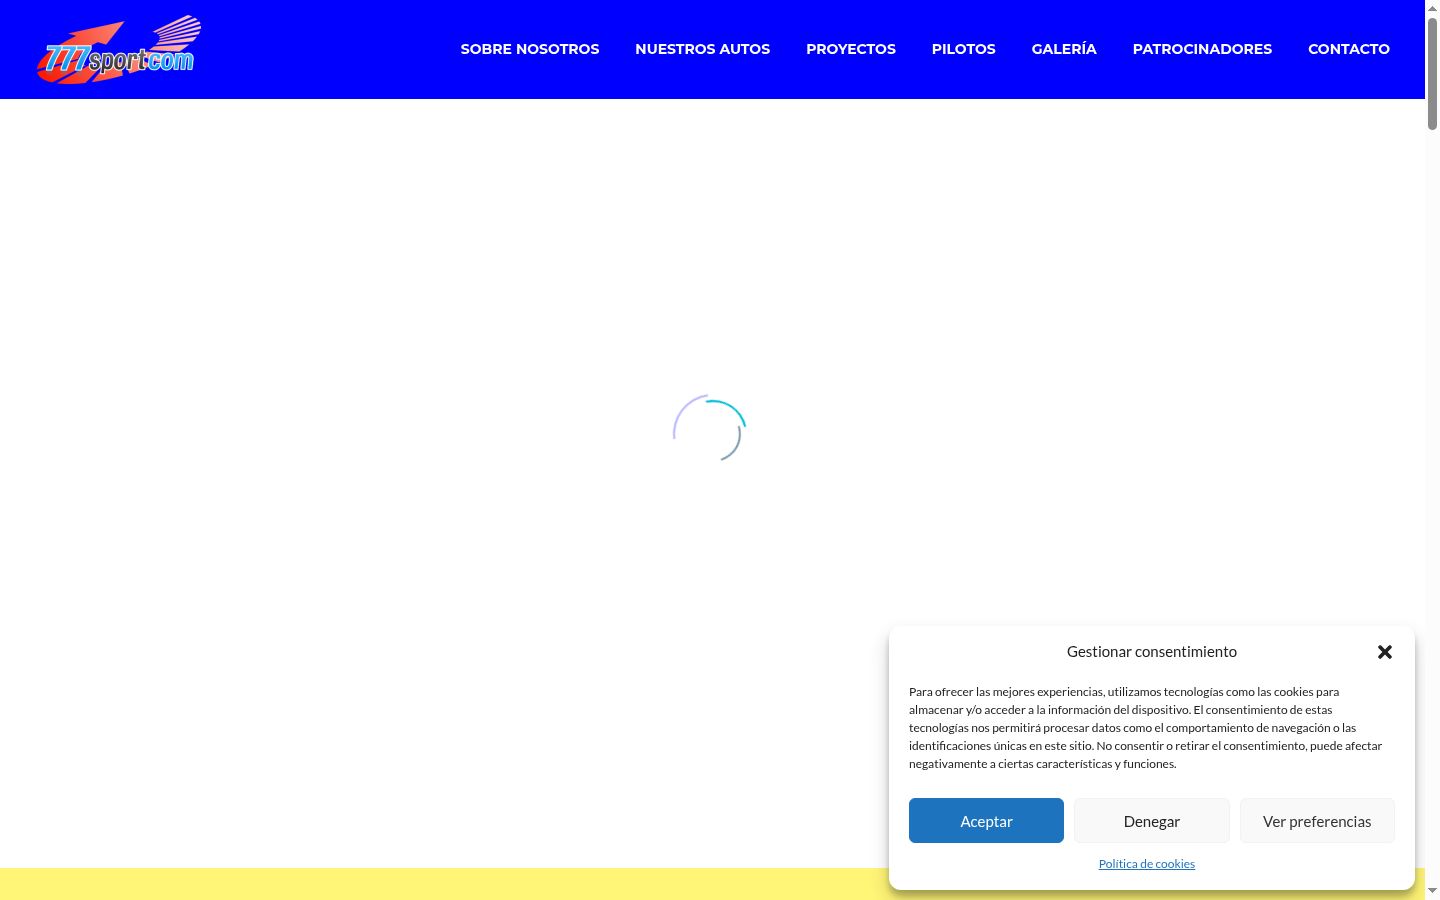
Task: Open the Pilotos menu item
Action: pyautogui.click(x=964, y=49)
